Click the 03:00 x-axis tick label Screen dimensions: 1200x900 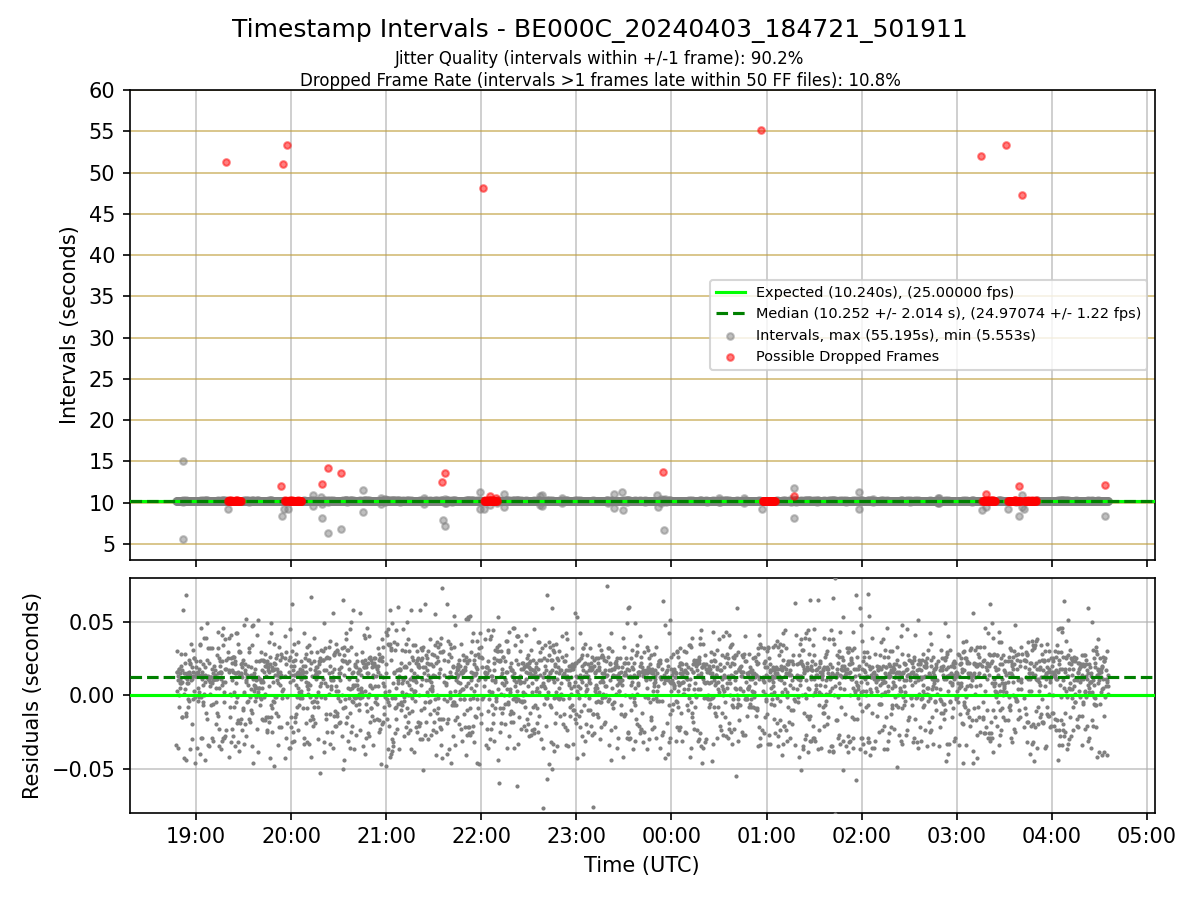957,834
